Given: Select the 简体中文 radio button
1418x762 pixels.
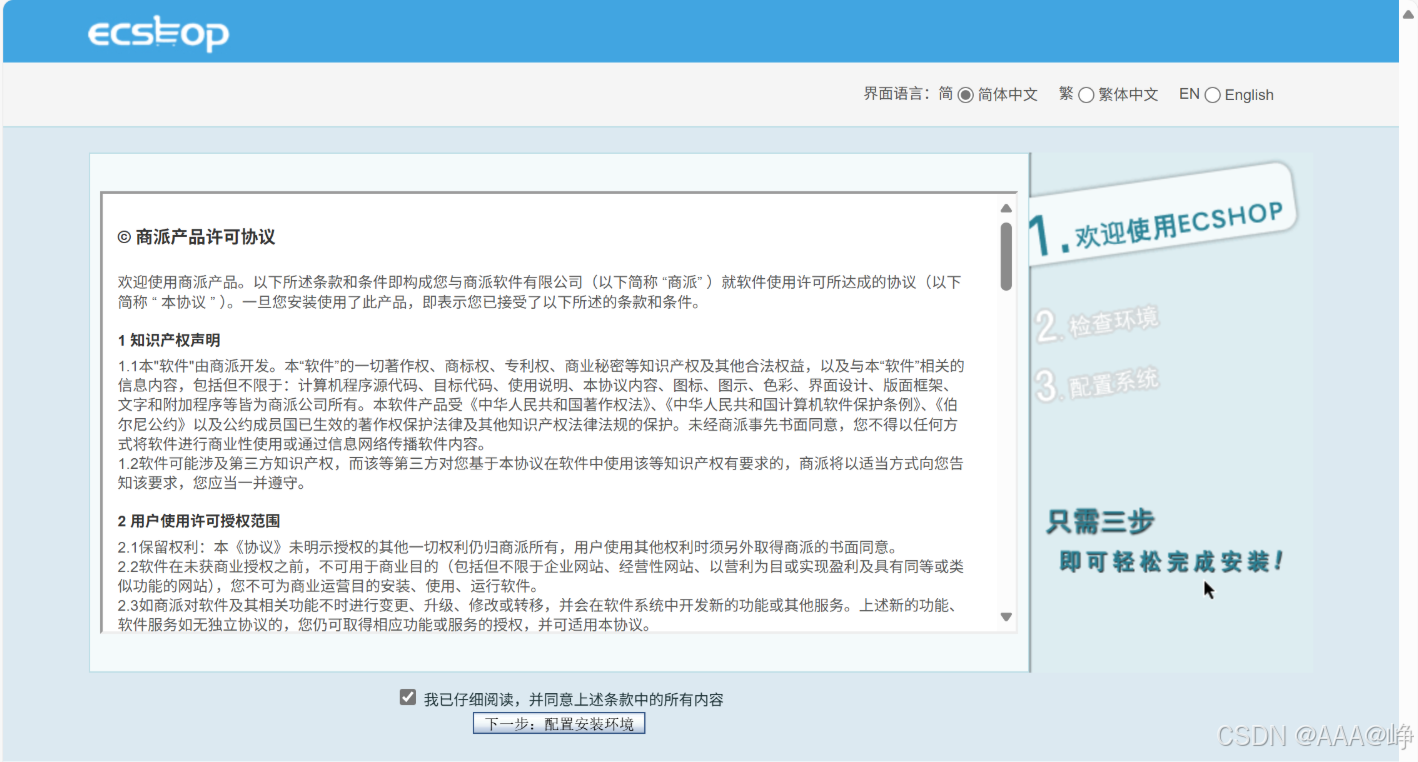Looking at the screenshot, I should [x=965, y=95].
